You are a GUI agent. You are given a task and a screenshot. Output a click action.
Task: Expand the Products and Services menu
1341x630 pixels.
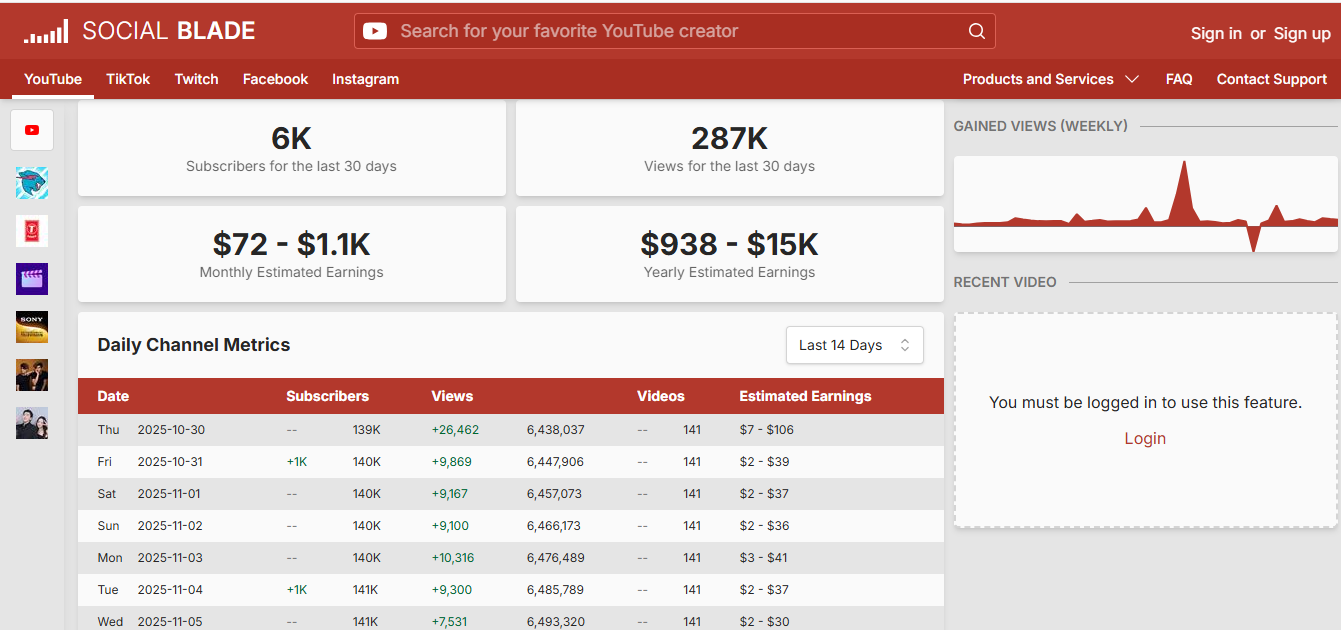pos(1049,79)
